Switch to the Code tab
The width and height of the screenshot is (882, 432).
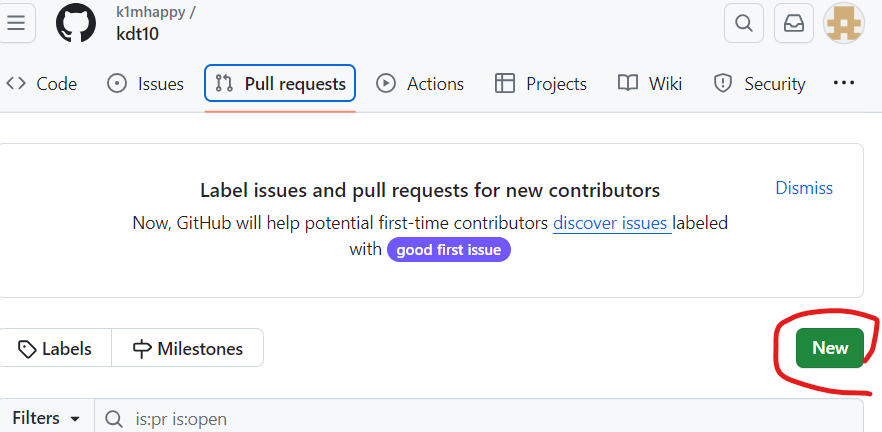coord(41,84)
